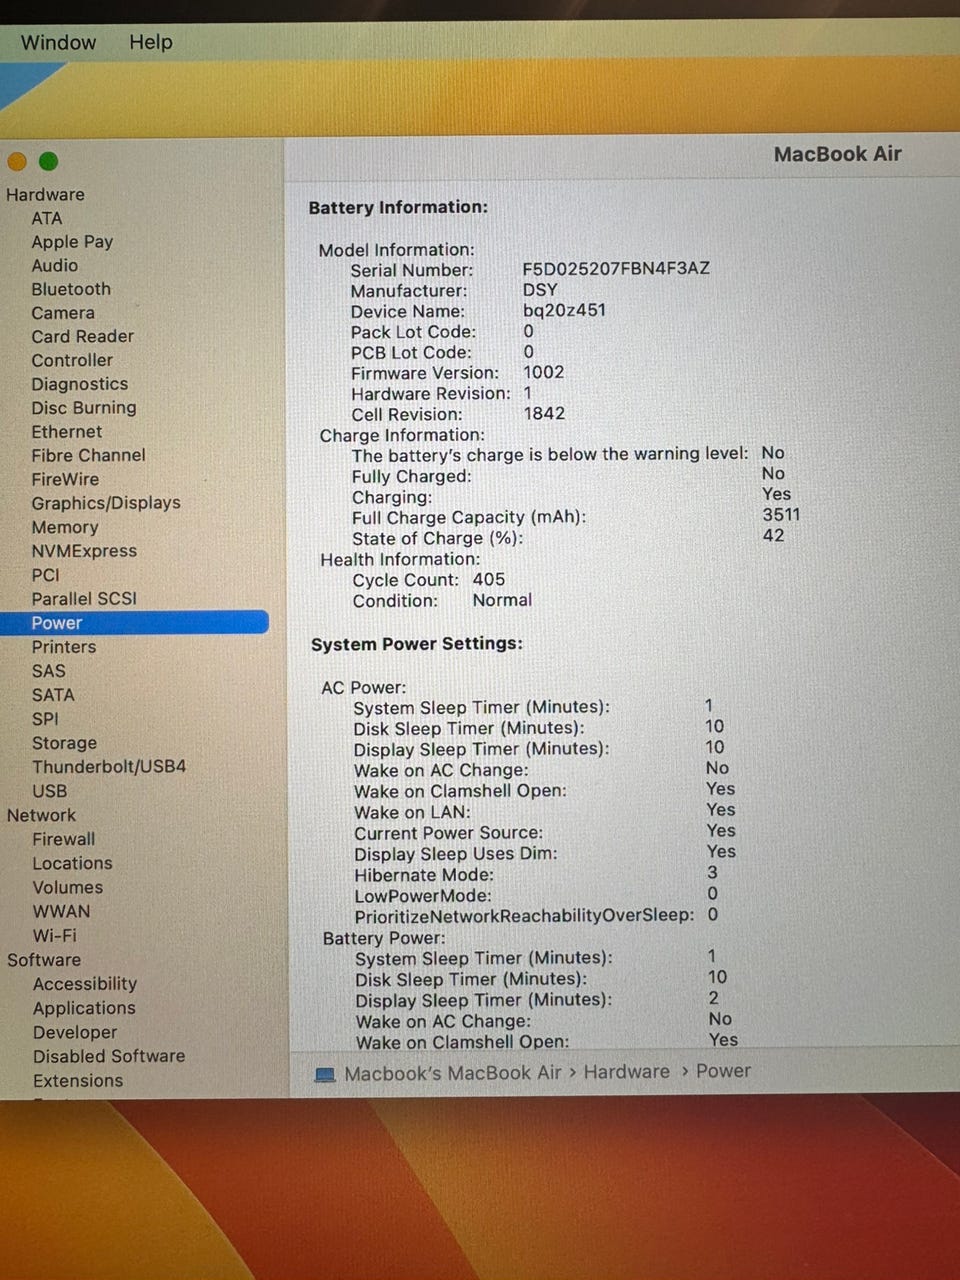Select Audio in the sidebar
The height and width of the screenshot is (1280, 960).
(54, 265)
